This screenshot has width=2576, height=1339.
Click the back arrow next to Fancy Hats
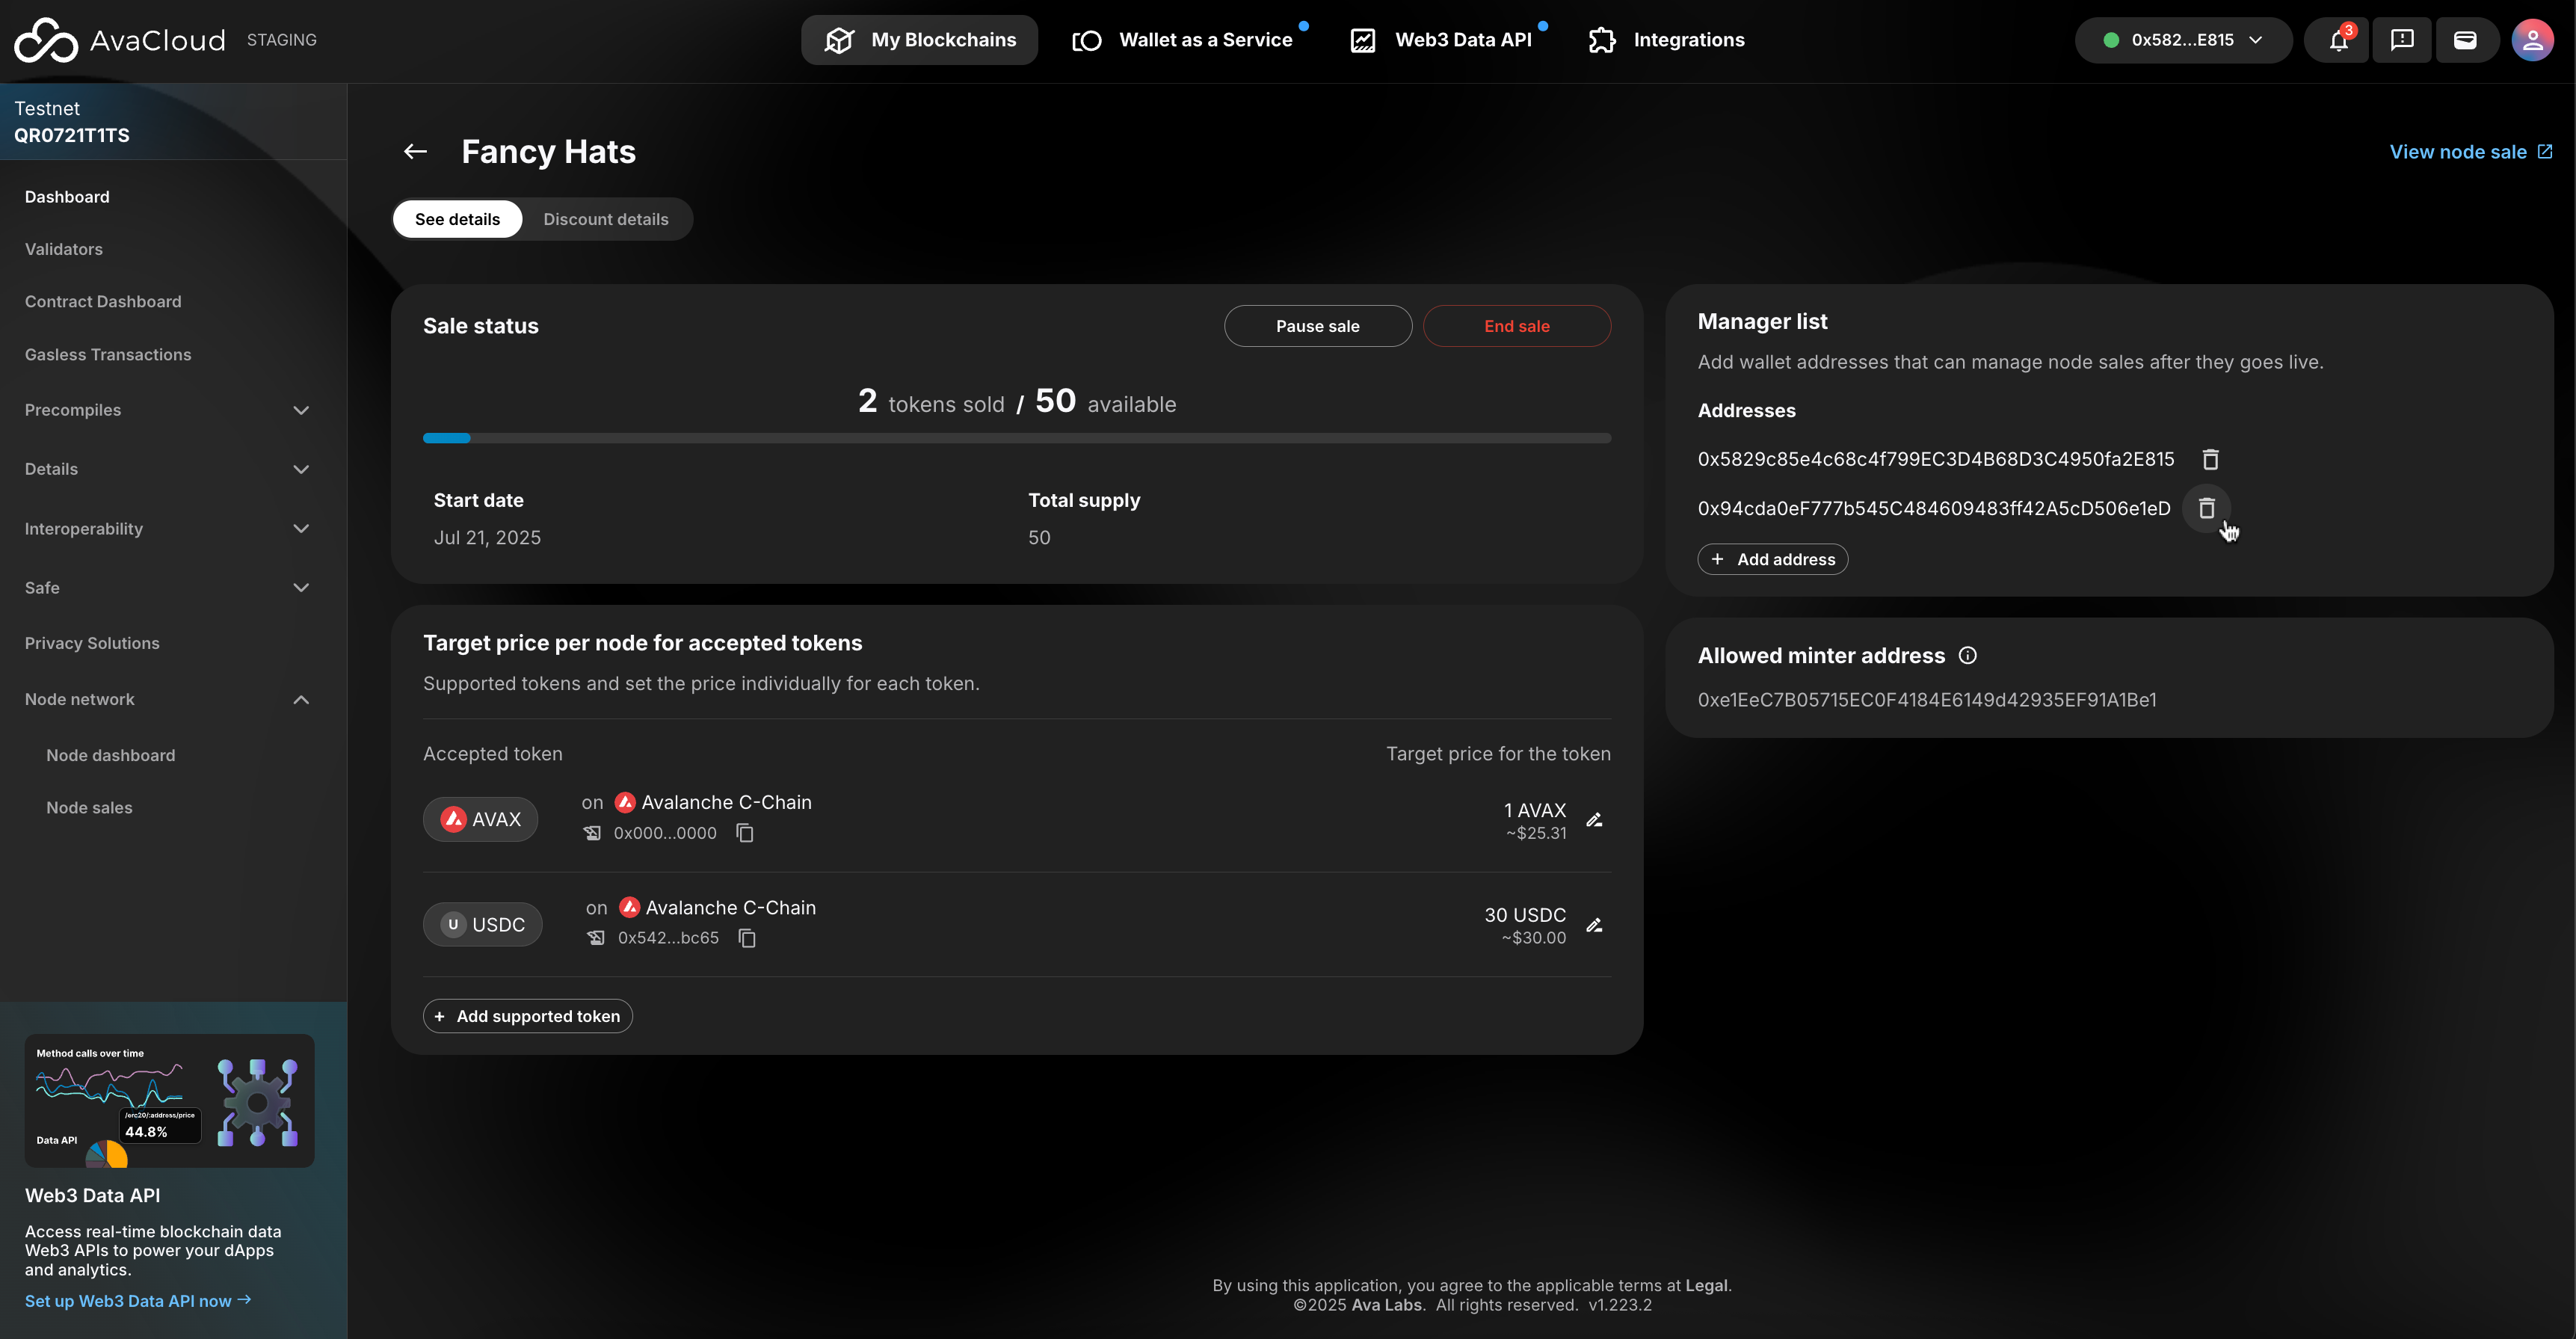click(x=415, y=152)
